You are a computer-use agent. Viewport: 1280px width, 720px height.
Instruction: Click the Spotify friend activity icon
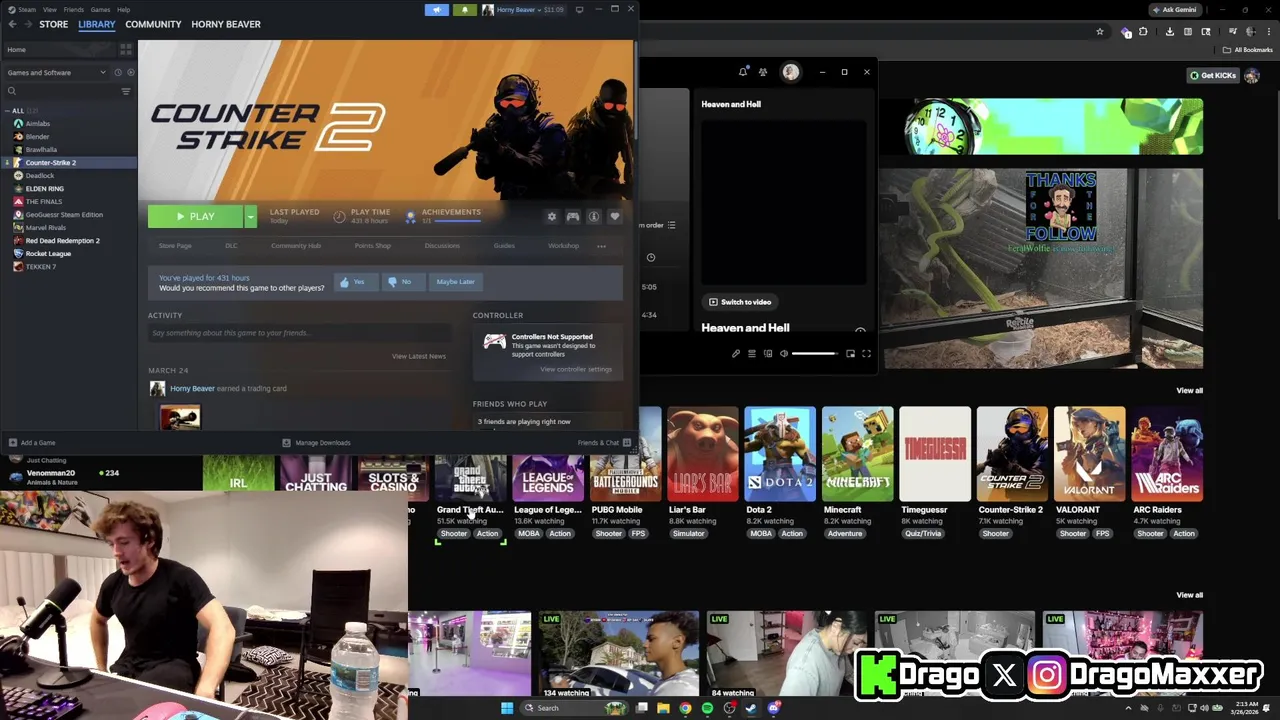763,72
